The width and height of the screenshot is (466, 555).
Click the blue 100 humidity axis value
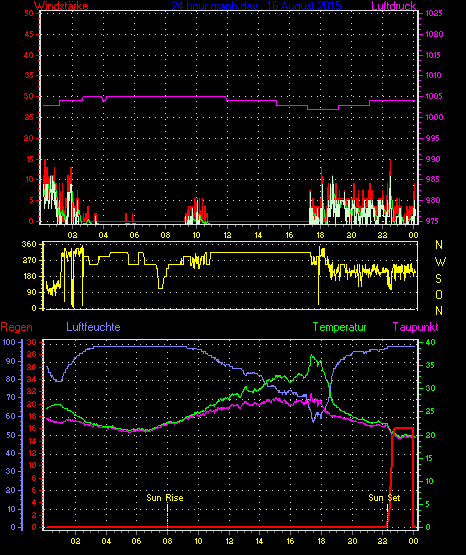click(9, 342)
